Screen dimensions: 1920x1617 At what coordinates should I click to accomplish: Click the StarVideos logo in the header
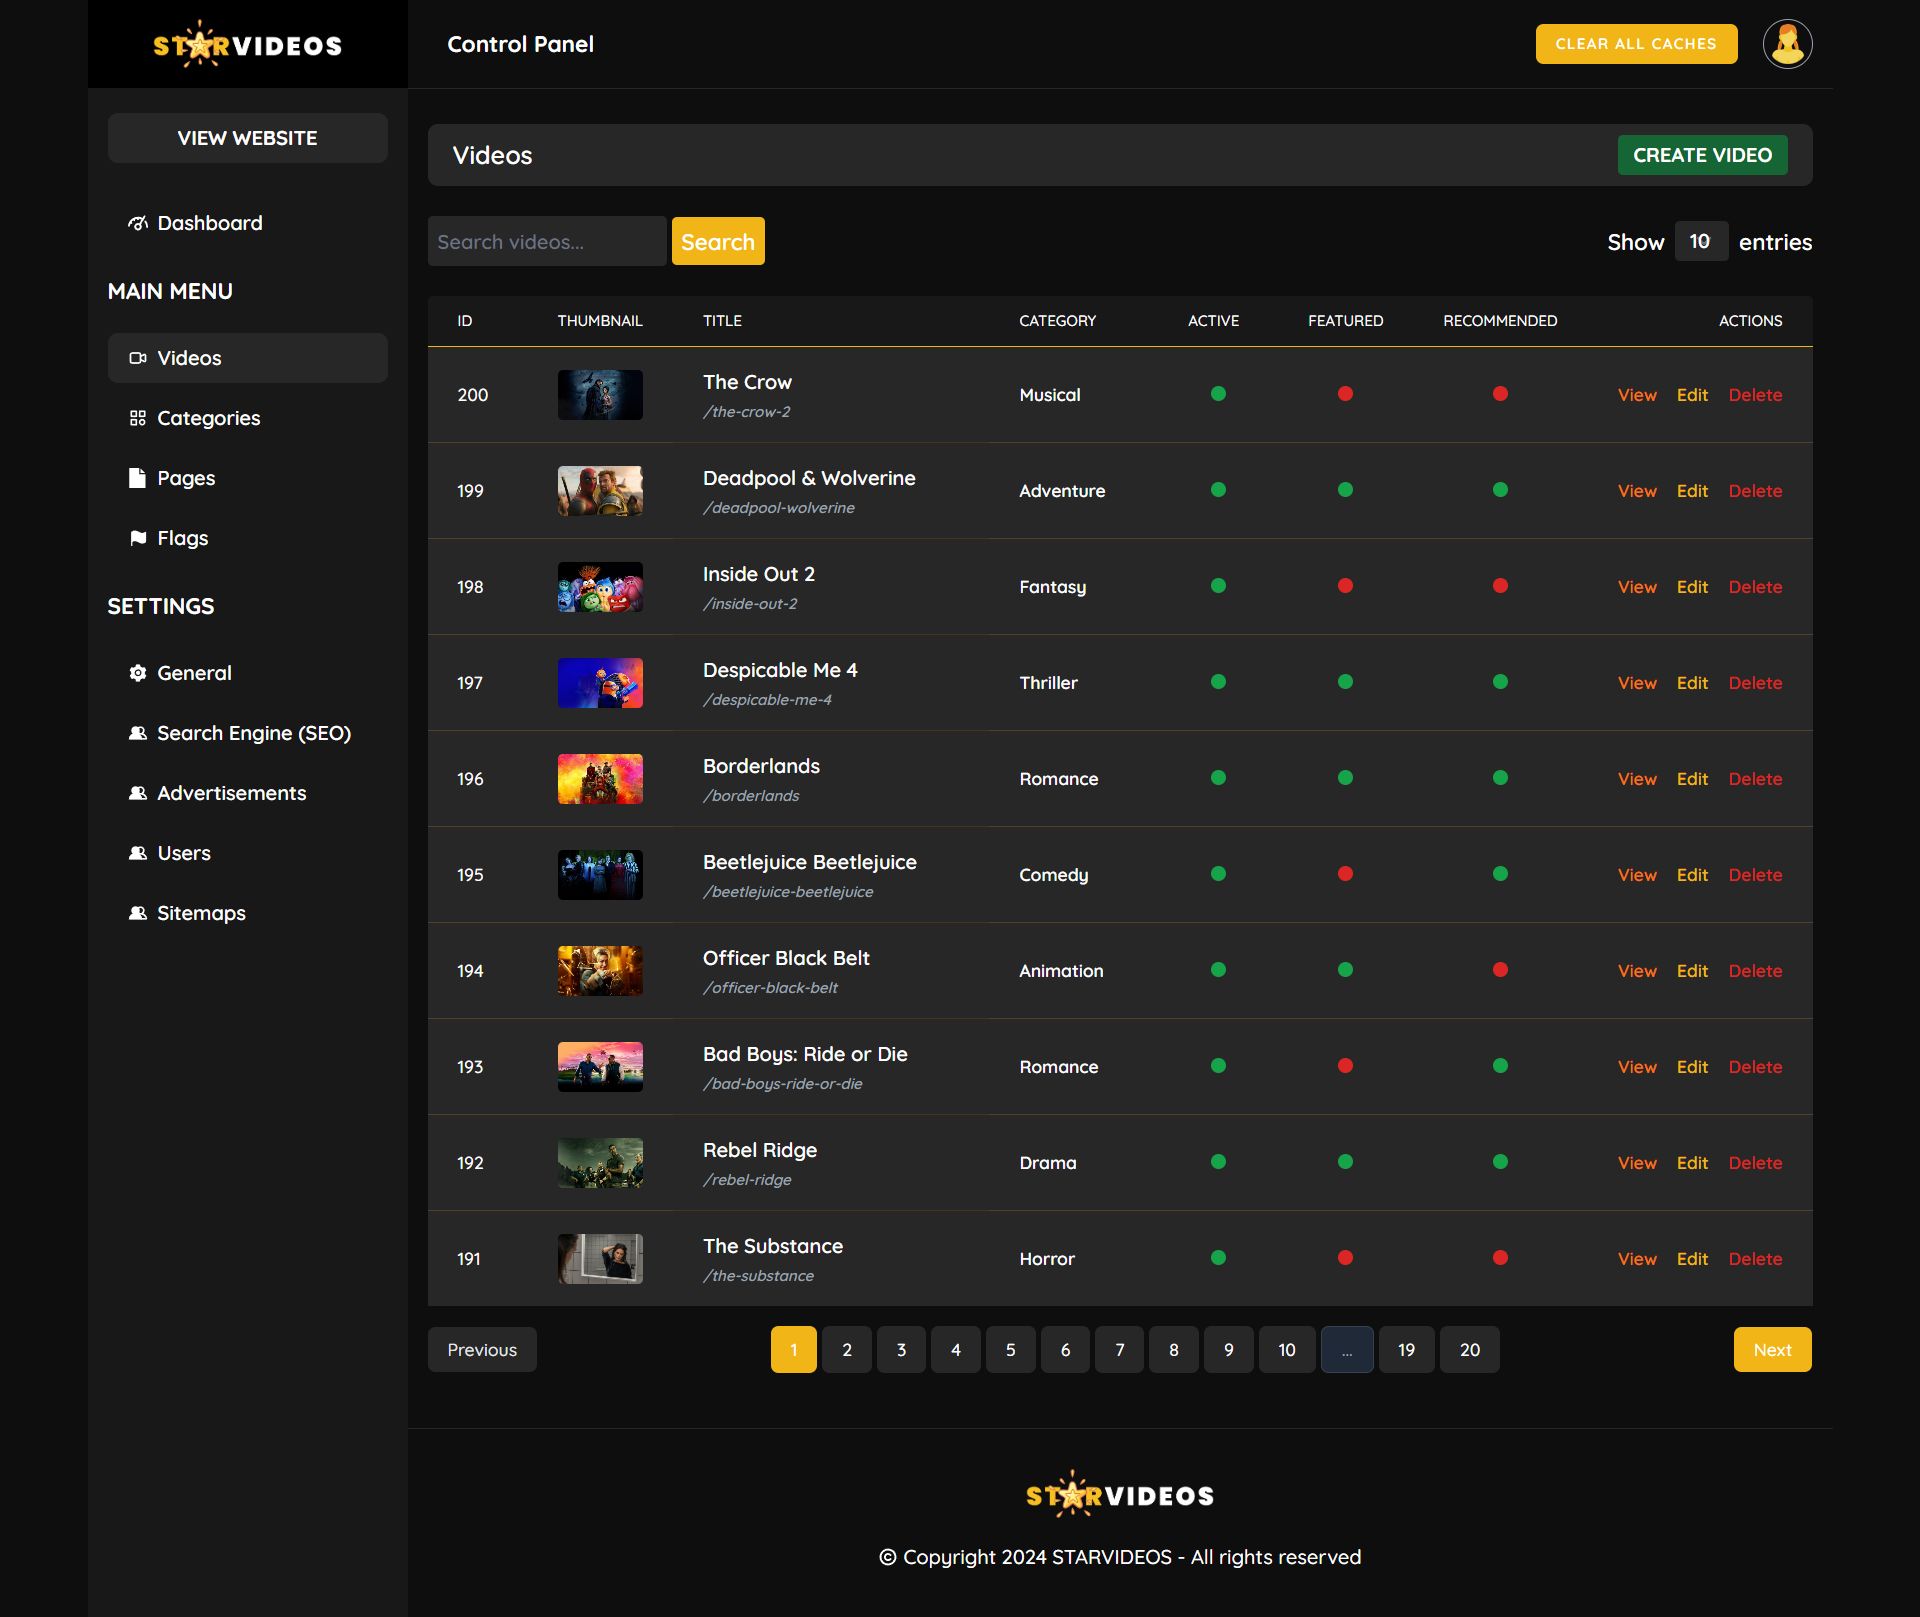coord(247,44)
